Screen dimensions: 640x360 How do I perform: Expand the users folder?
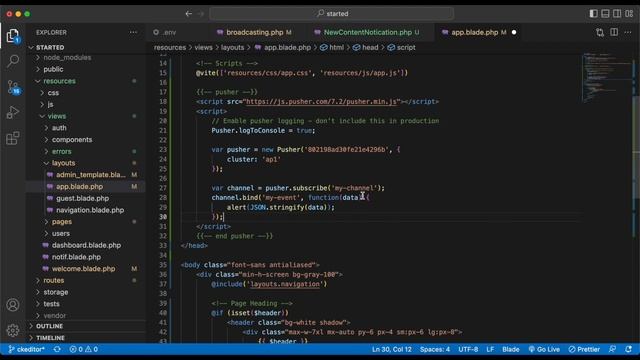[86, 233]
